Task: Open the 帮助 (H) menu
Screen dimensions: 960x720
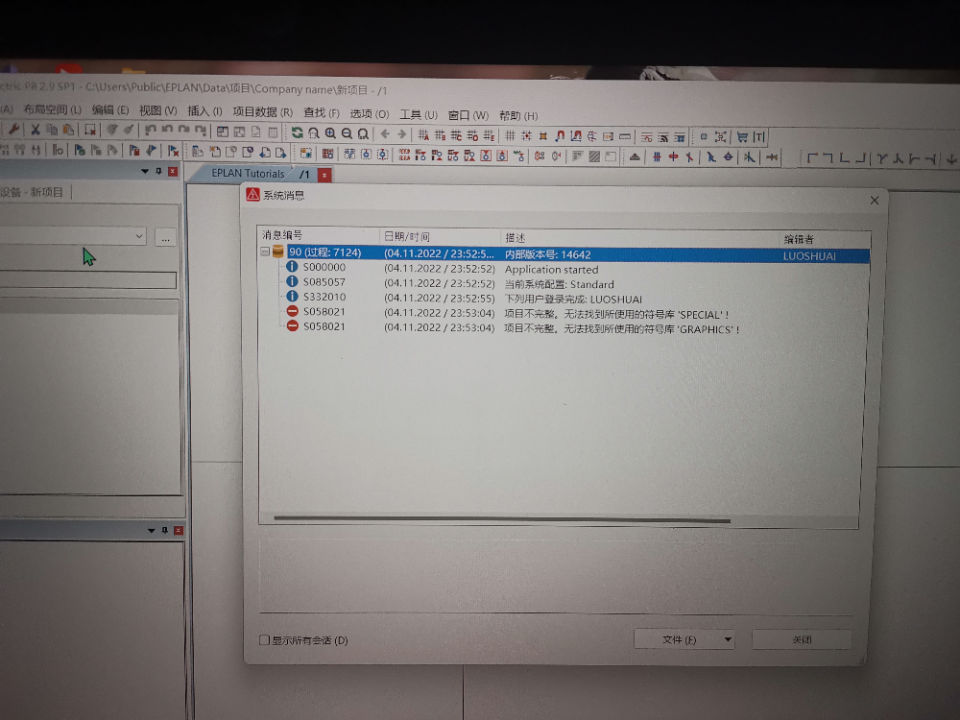Action: tap(518, 116)
